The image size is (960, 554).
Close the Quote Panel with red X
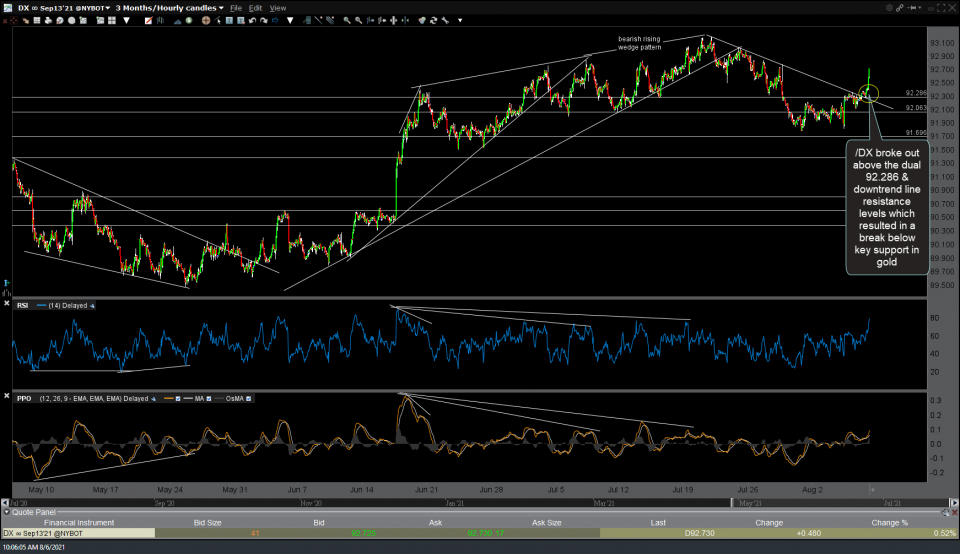point(955,512)
